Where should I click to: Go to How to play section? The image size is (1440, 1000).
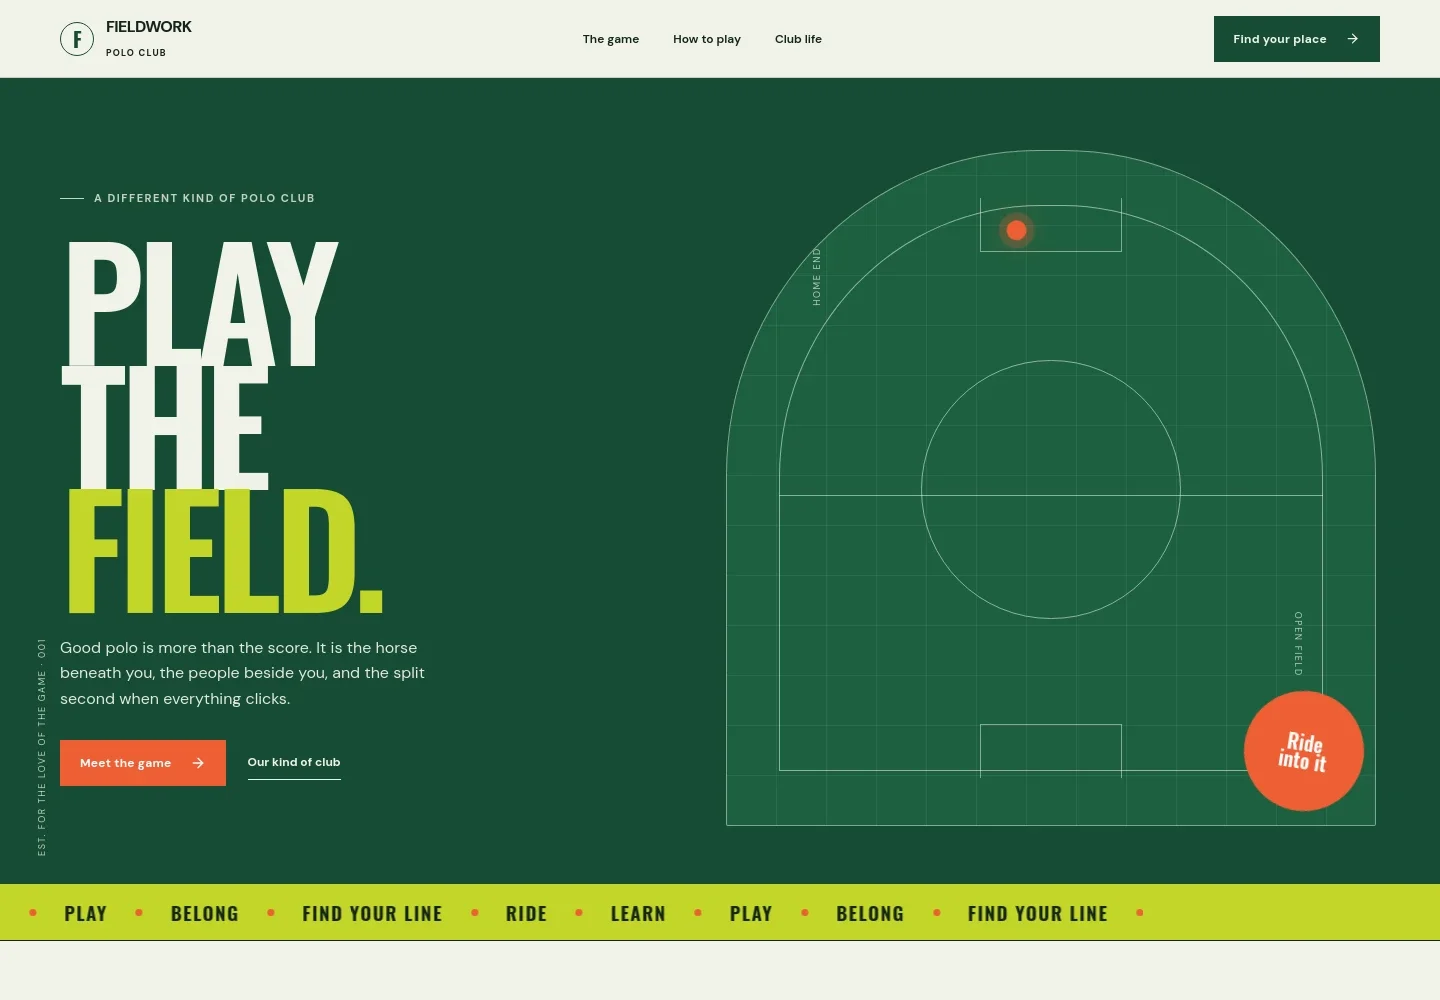coord(707,39)
